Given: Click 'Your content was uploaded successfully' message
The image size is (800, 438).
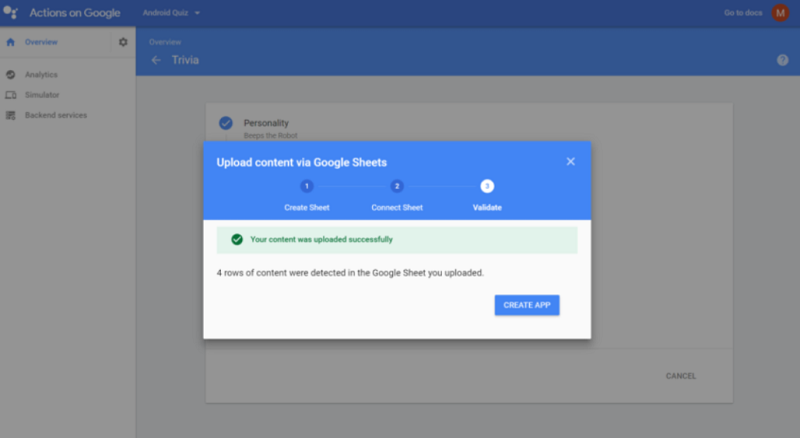Looking at the screenshot, I should [x=321, y=239].
